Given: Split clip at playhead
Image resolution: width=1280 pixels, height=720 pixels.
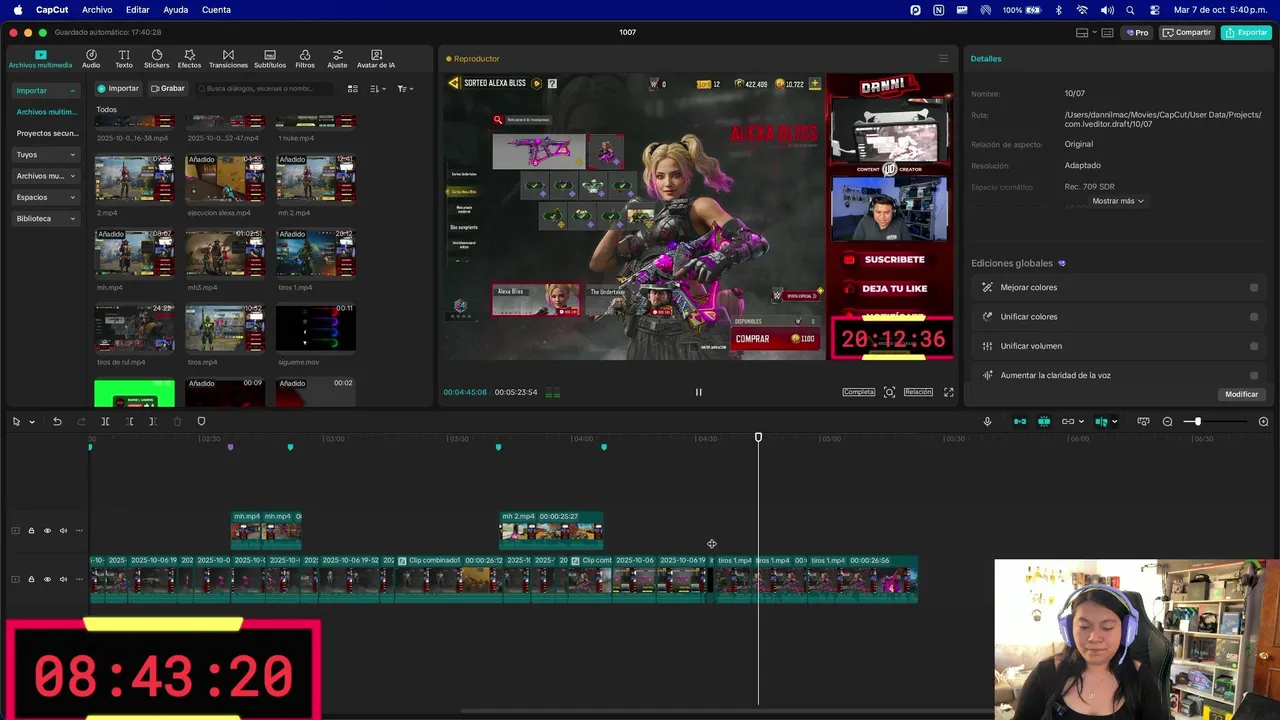Looking at the screenshot, I should point(105,422).
